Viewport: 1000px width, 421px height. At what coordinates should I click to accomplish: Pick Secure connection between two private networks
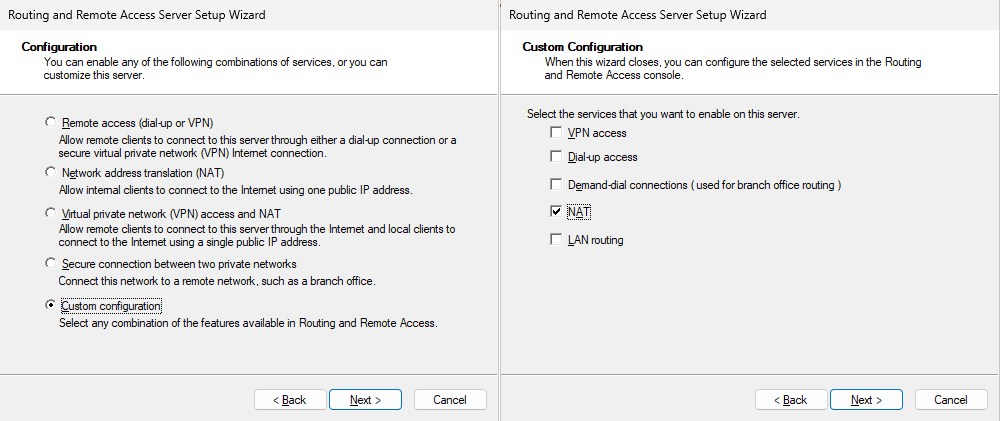(51, 264)
